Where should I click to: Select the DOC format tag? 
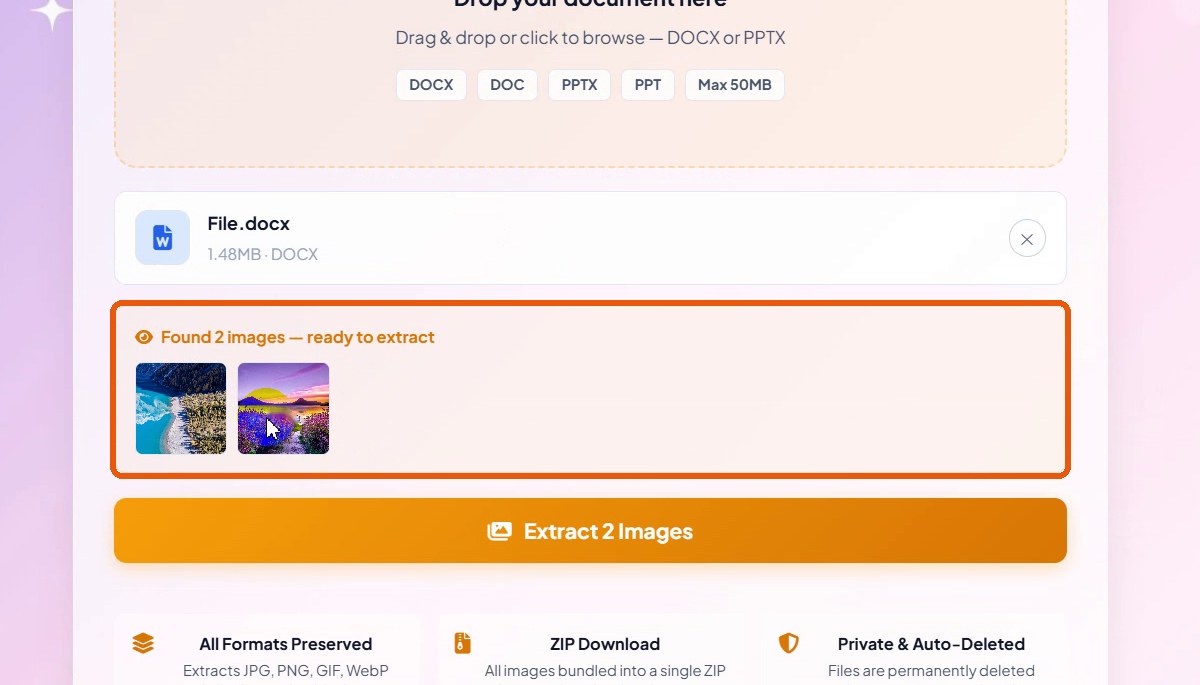[507, 85]
